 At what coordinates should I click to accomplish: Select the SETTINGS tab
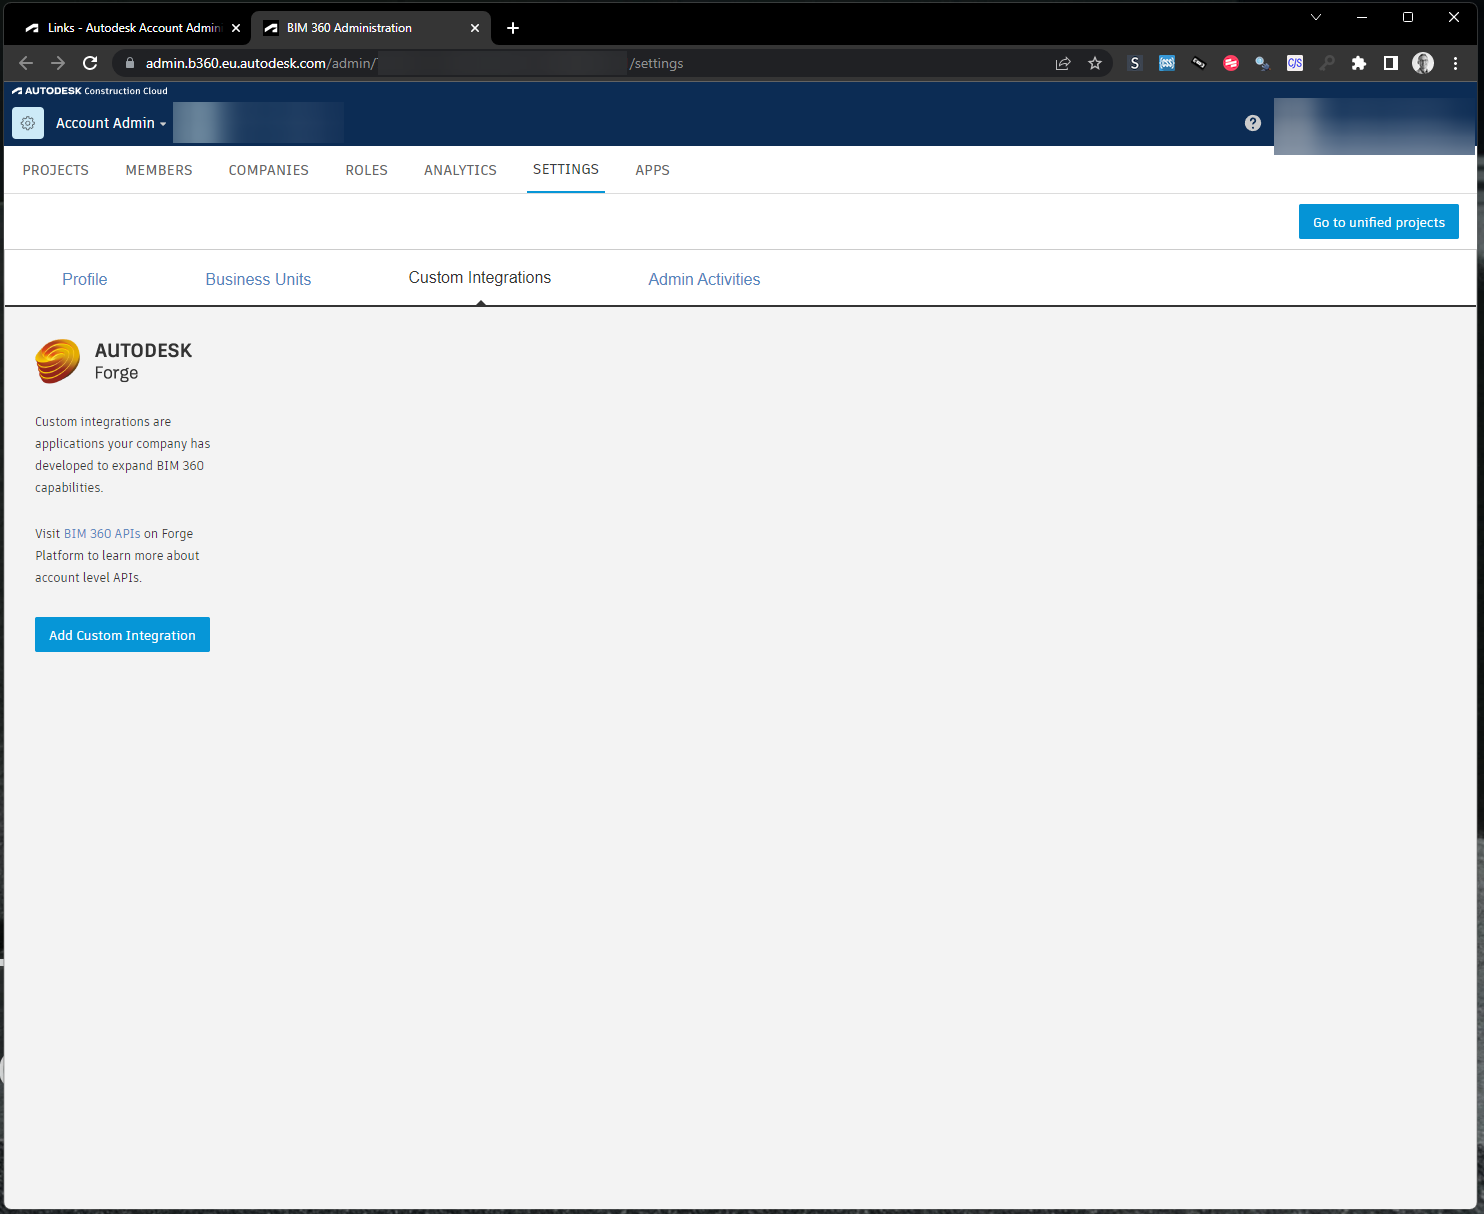[x=566, y=169]
